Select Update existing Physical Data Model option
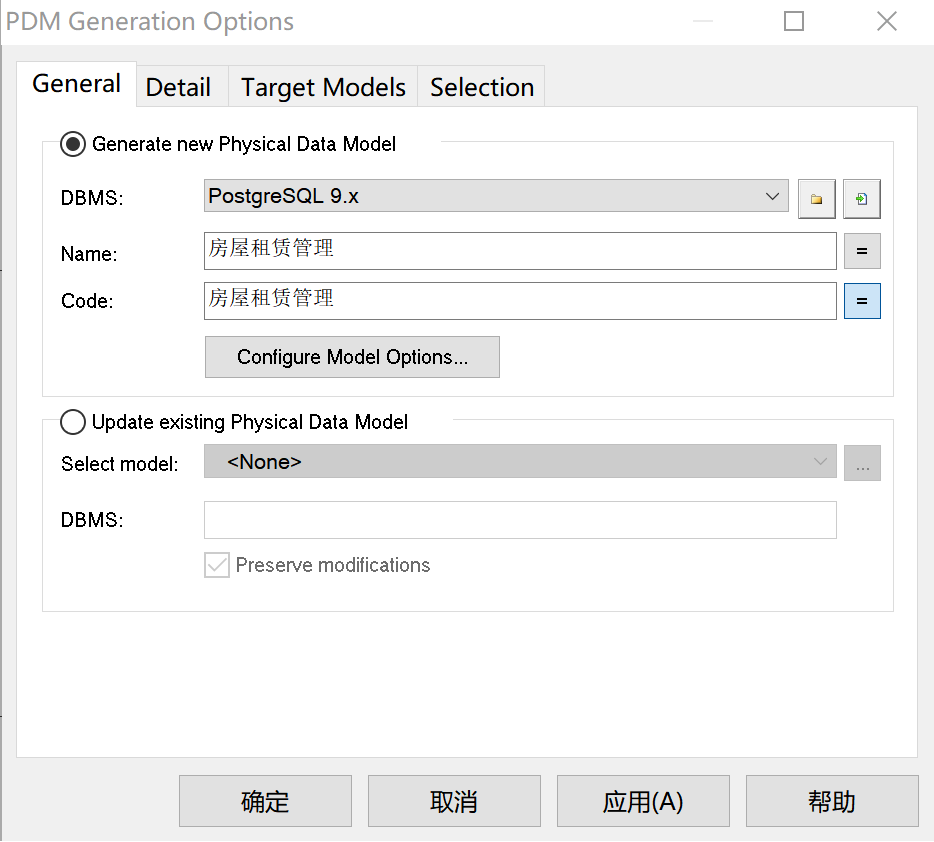934x842 pixels. tap(73, 422)
